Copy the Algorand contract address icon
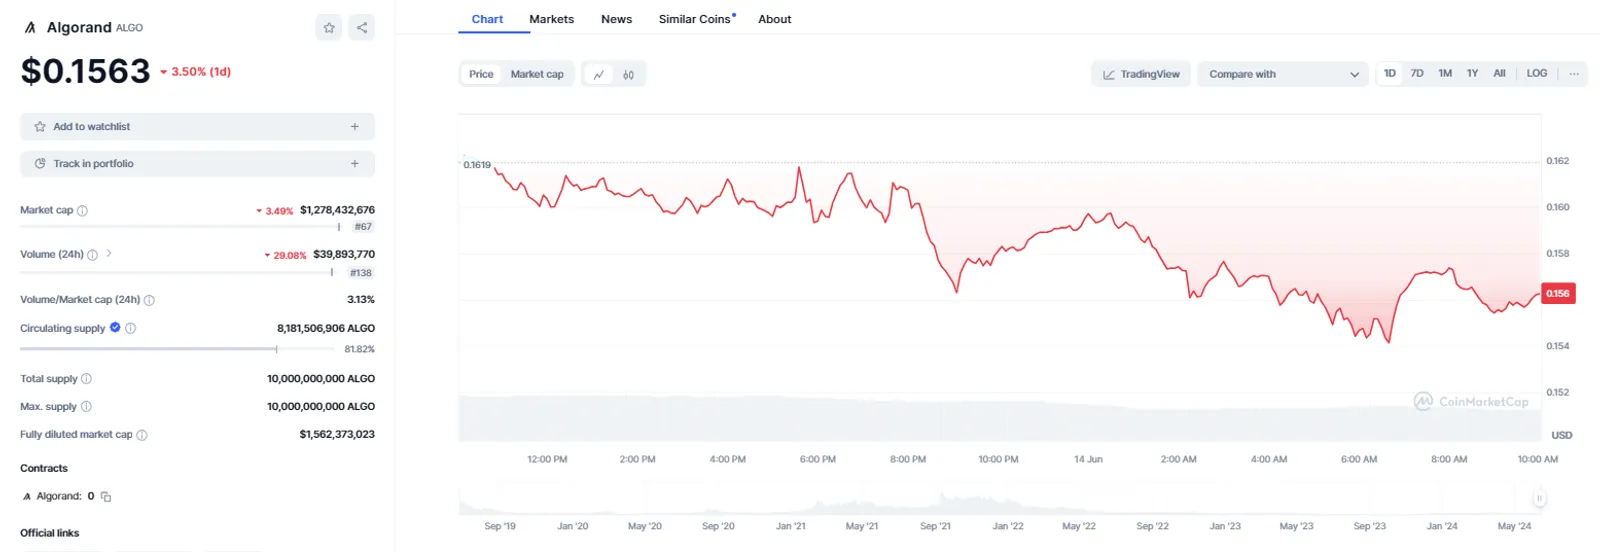 [x=106, y=497]
